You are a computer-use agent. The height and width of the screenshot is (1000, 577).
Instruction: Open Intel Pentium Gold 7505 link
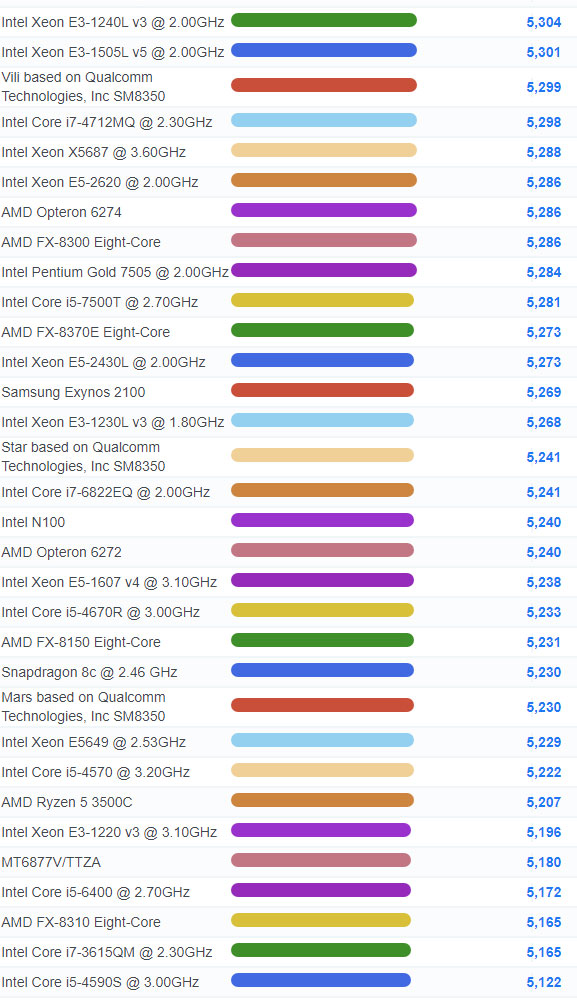tap(115, 272)
